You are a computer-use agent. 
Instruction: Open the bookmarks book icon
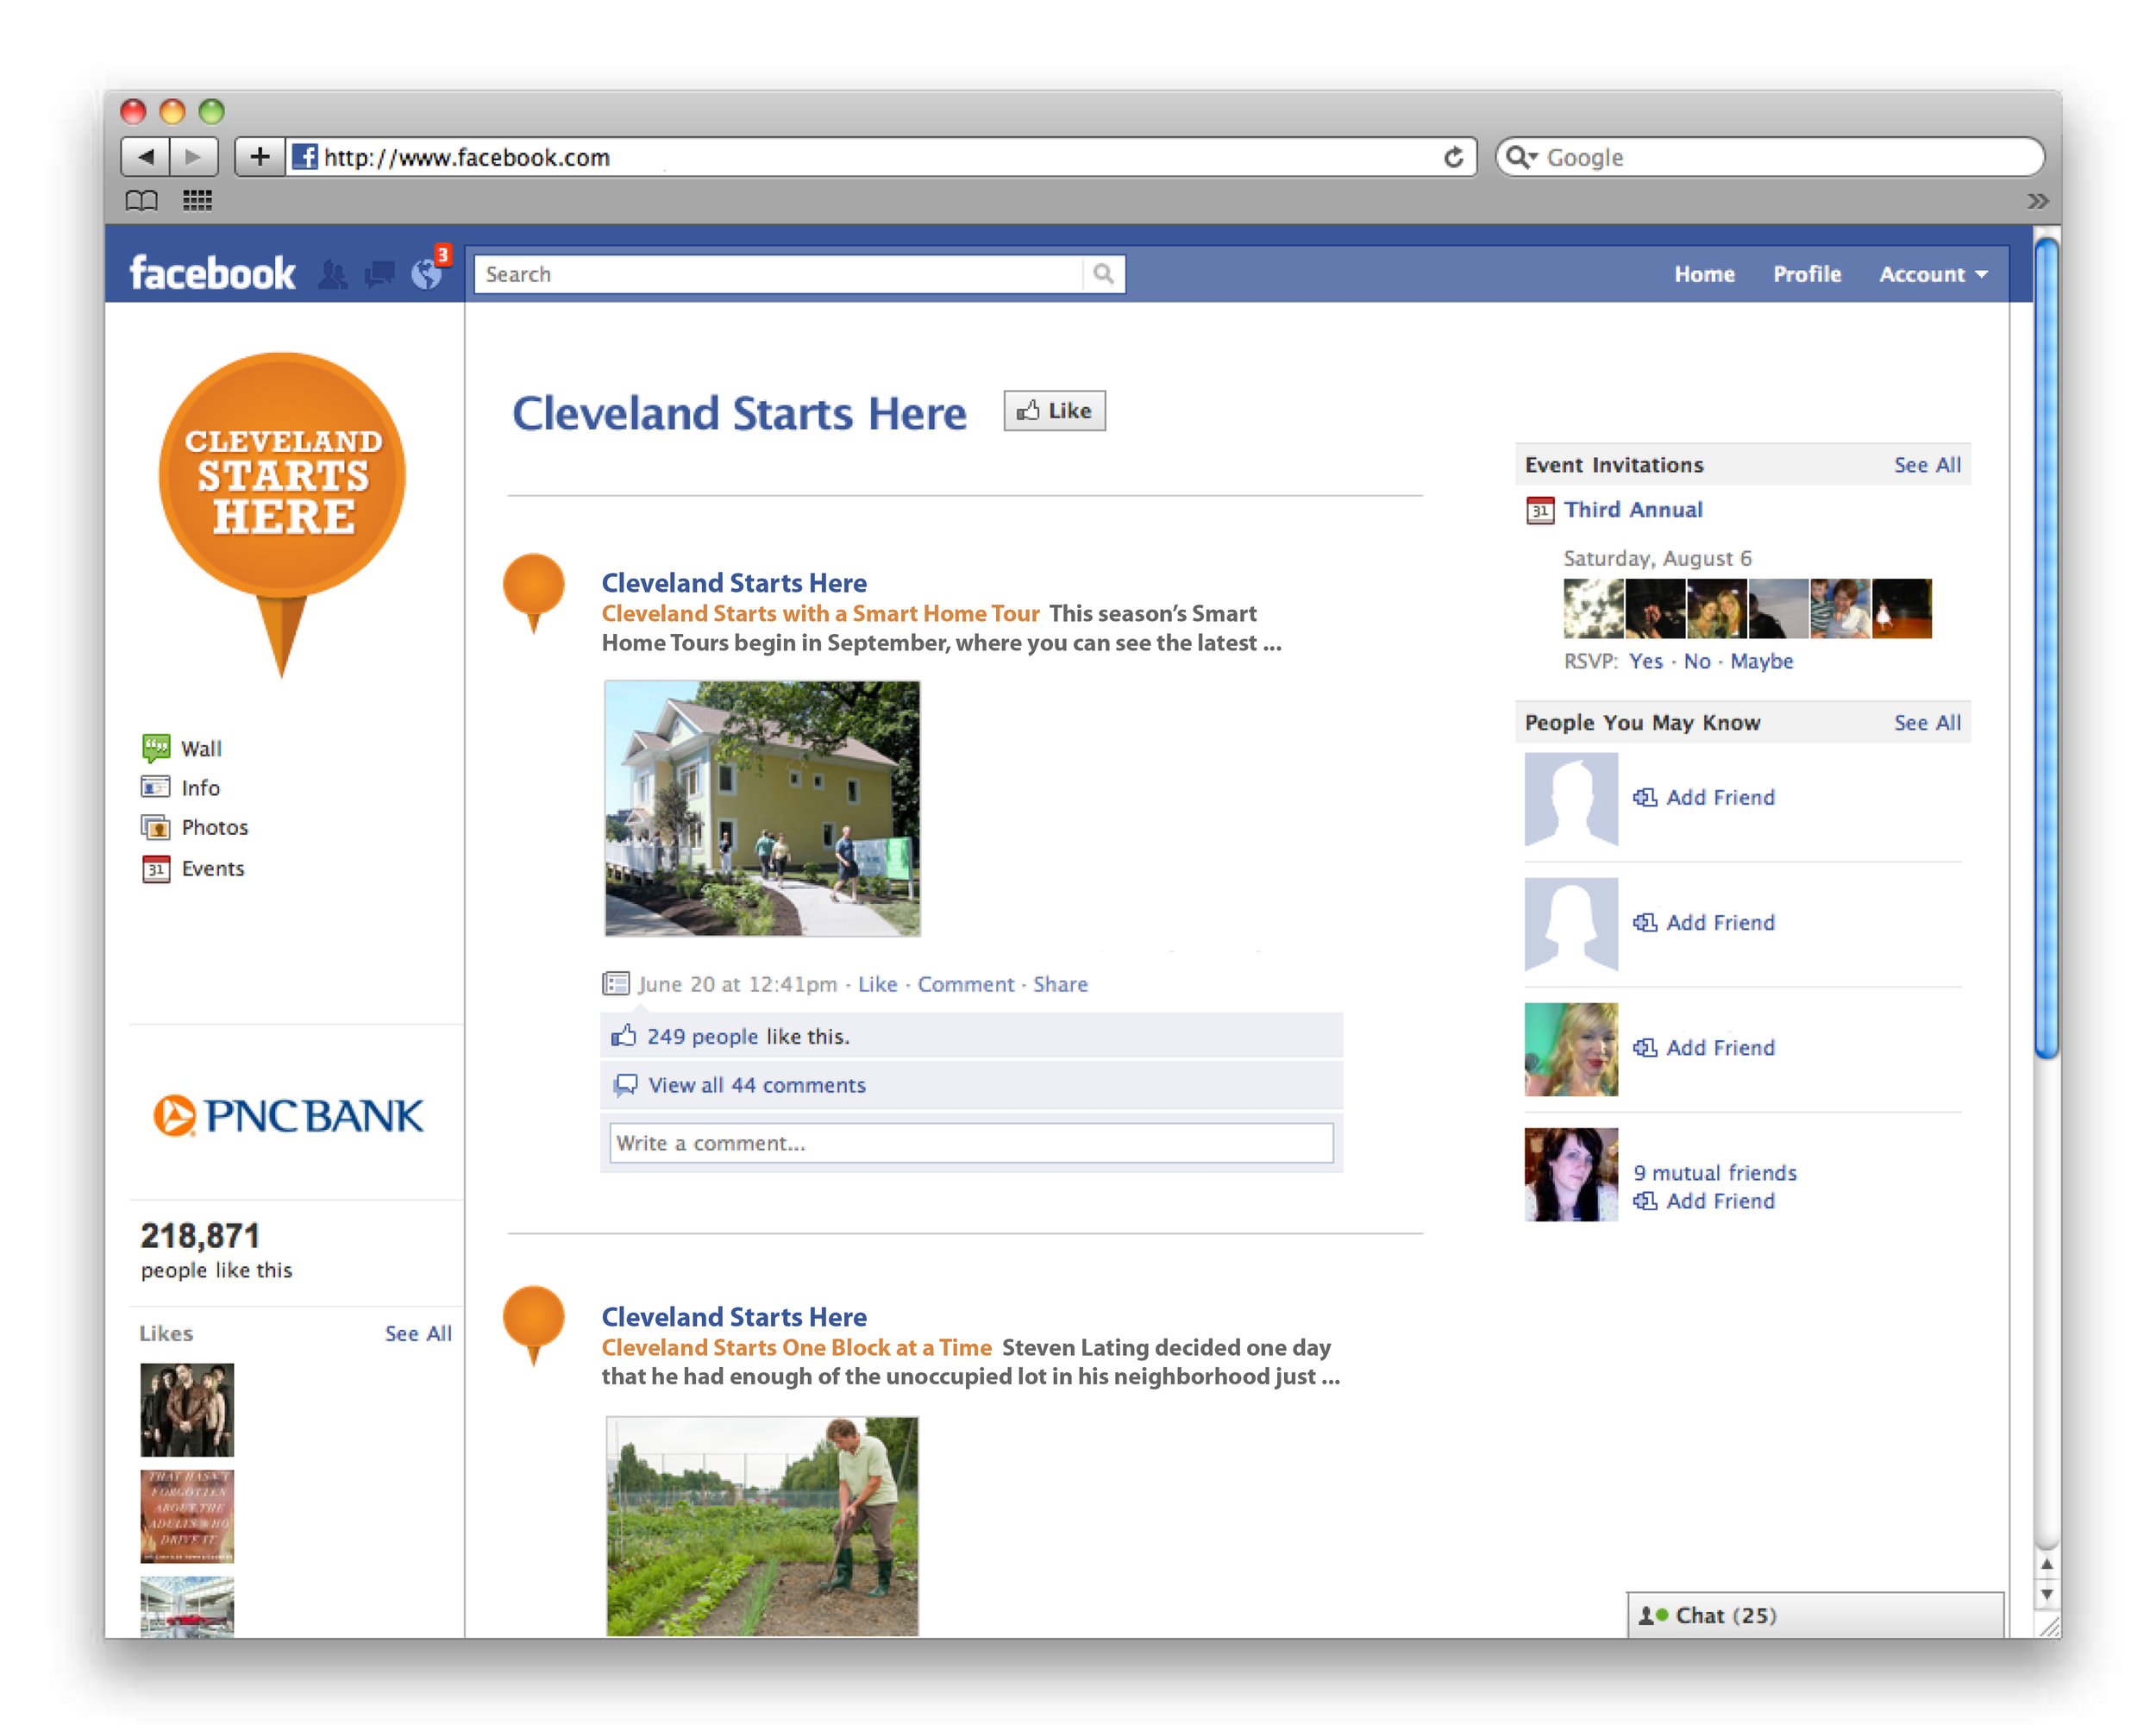(141, 201)
